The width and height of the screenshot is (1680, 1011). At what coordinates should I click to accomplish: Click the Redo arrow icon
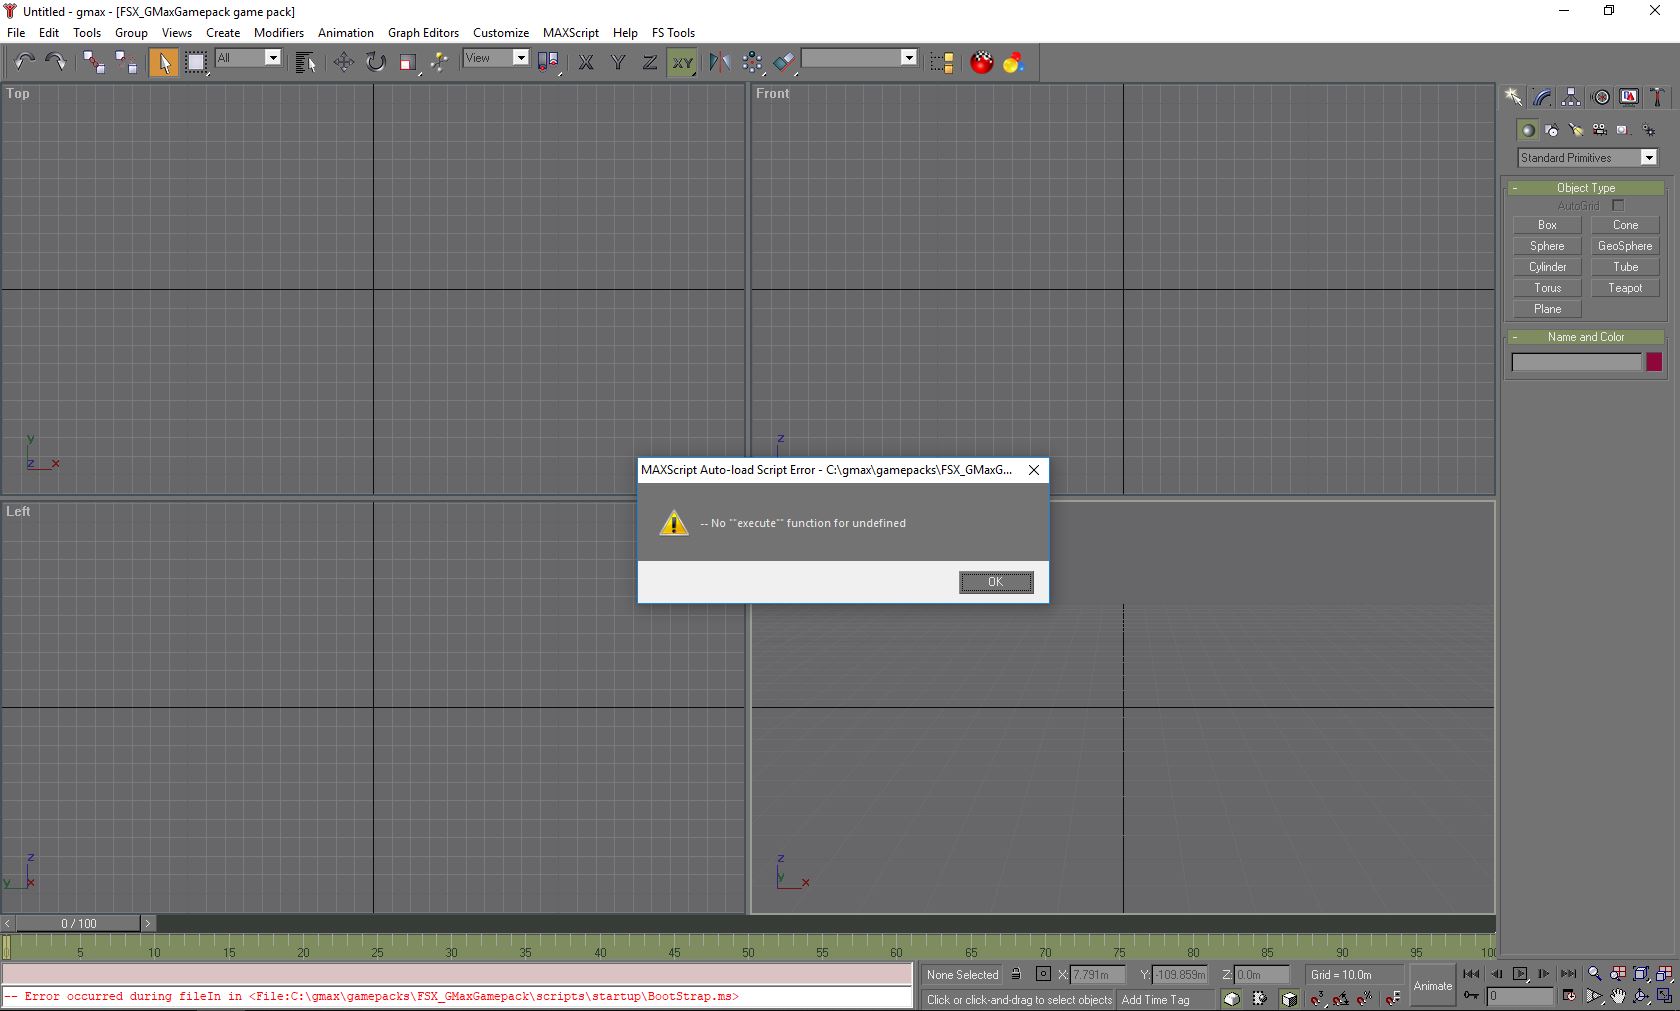click(x=56, y=63)
